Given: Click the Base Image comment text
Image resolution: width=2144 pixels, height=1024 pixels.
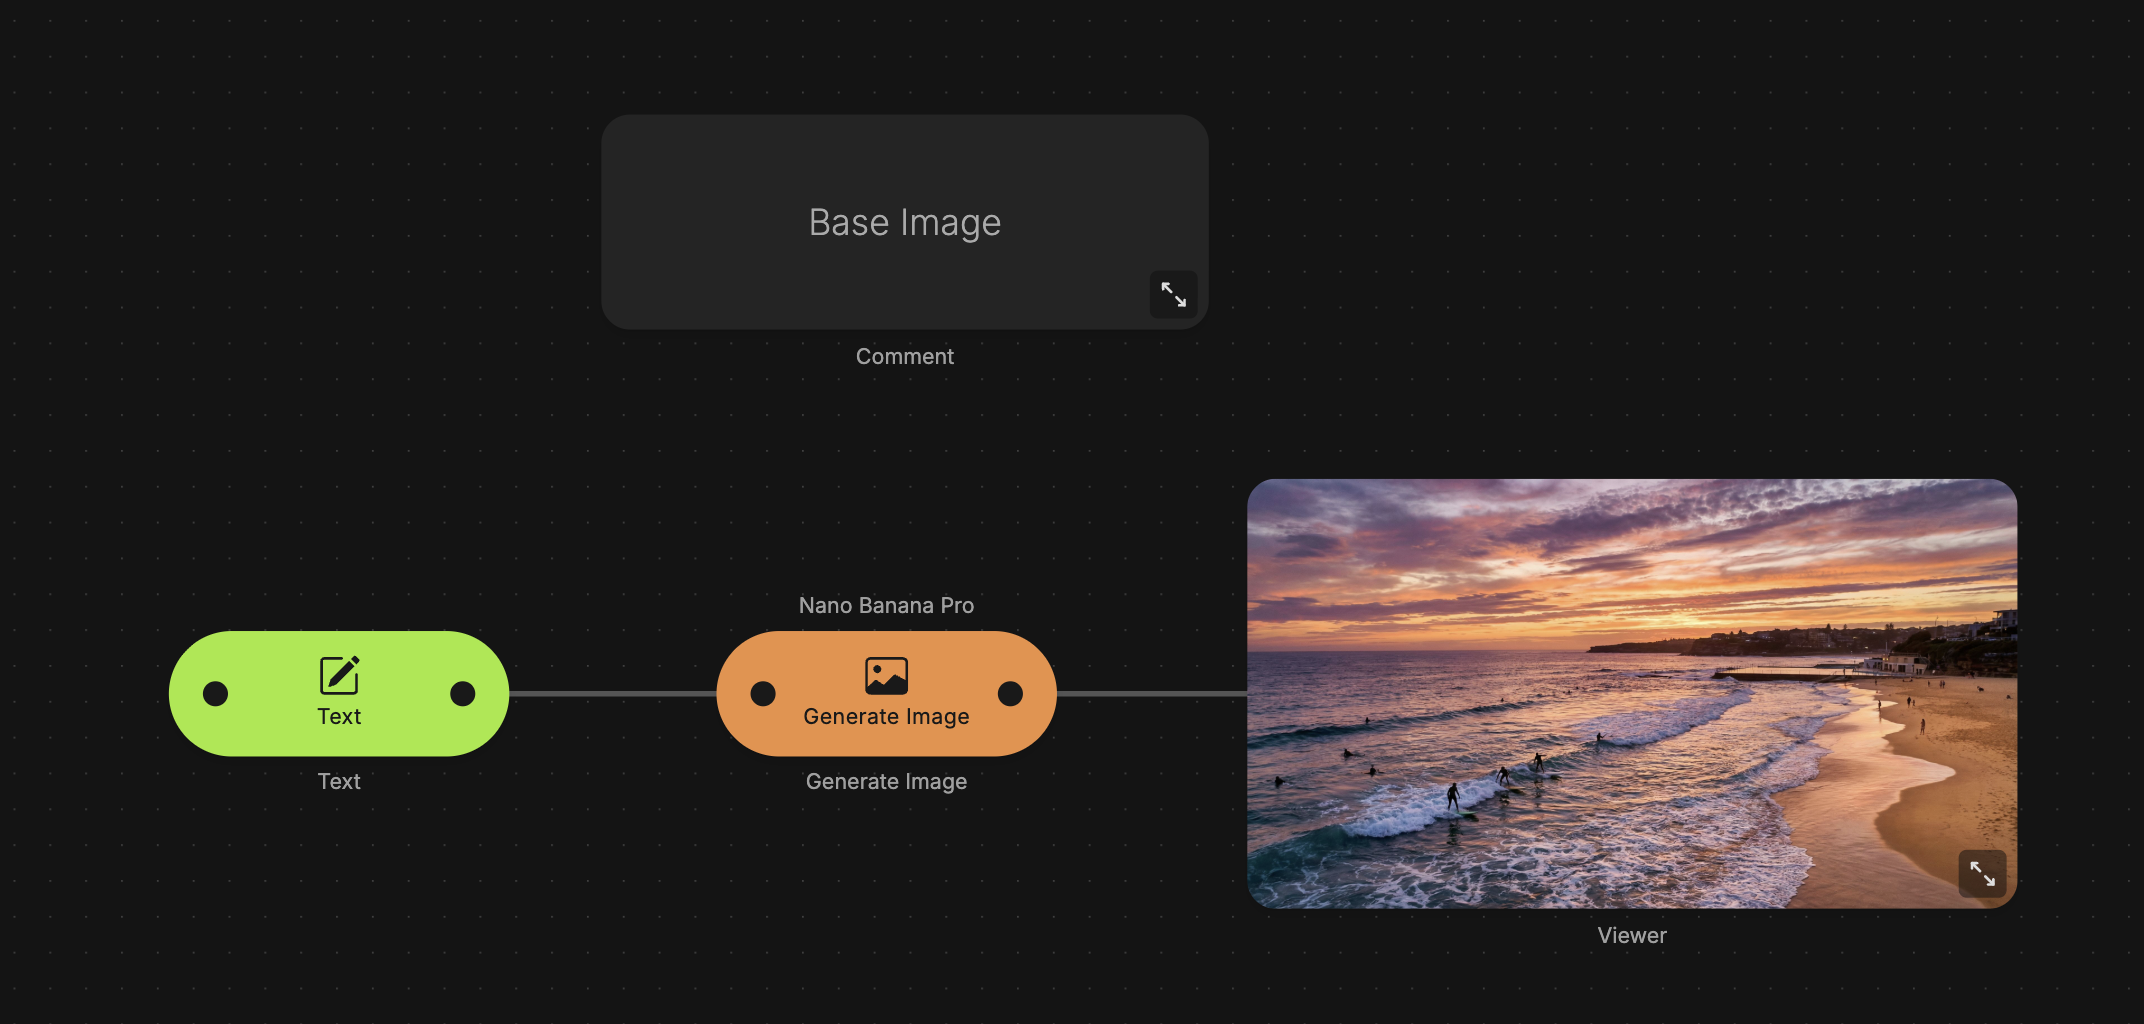Looking at the screenshot, I should pyautogui.click(x=904, y=222).
